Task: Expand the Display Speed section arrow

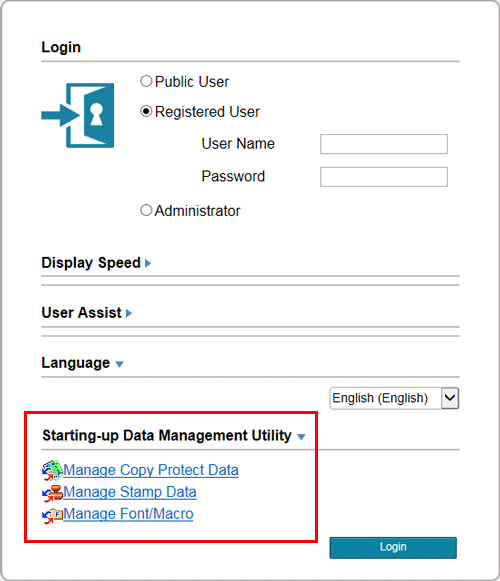Action: [x=148, y=263]
